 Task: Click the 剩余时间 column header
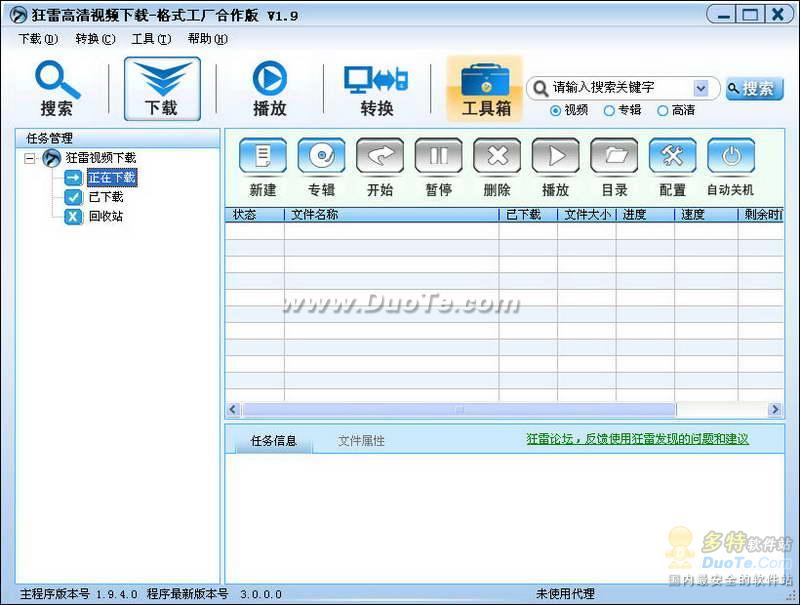[x=761, y=215]
